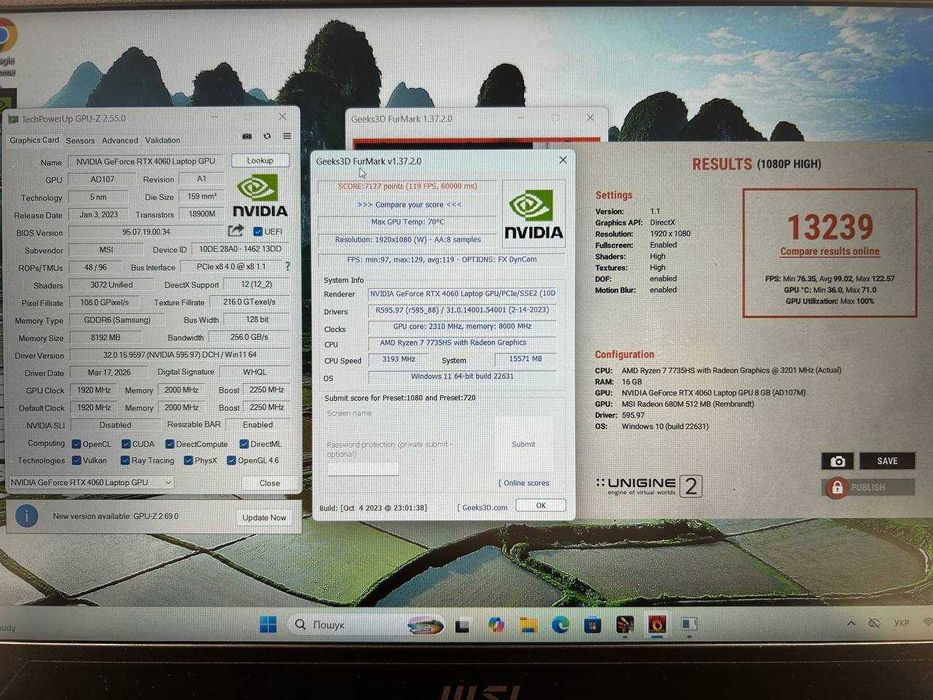
Task: Toggle the OpenGL 4.6 checkbox
Action: pos(231,460)
